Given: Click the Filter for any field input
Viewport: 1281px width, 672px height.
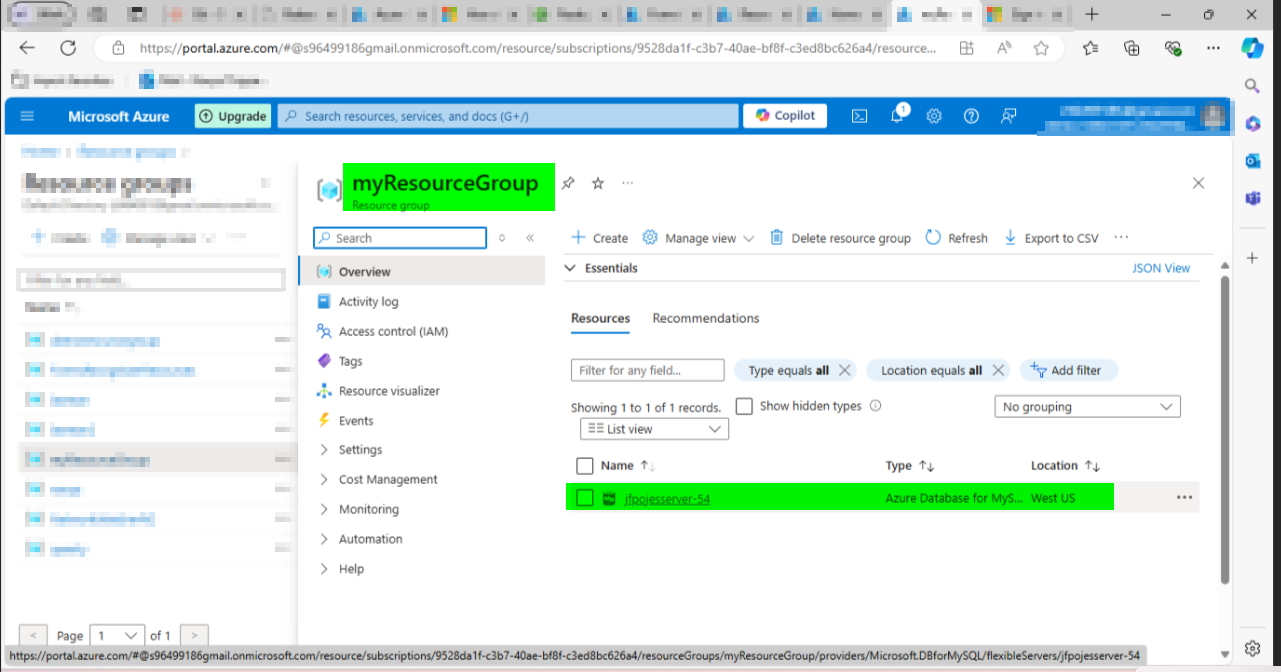Looking at the screenshot, I should [647, 370].
